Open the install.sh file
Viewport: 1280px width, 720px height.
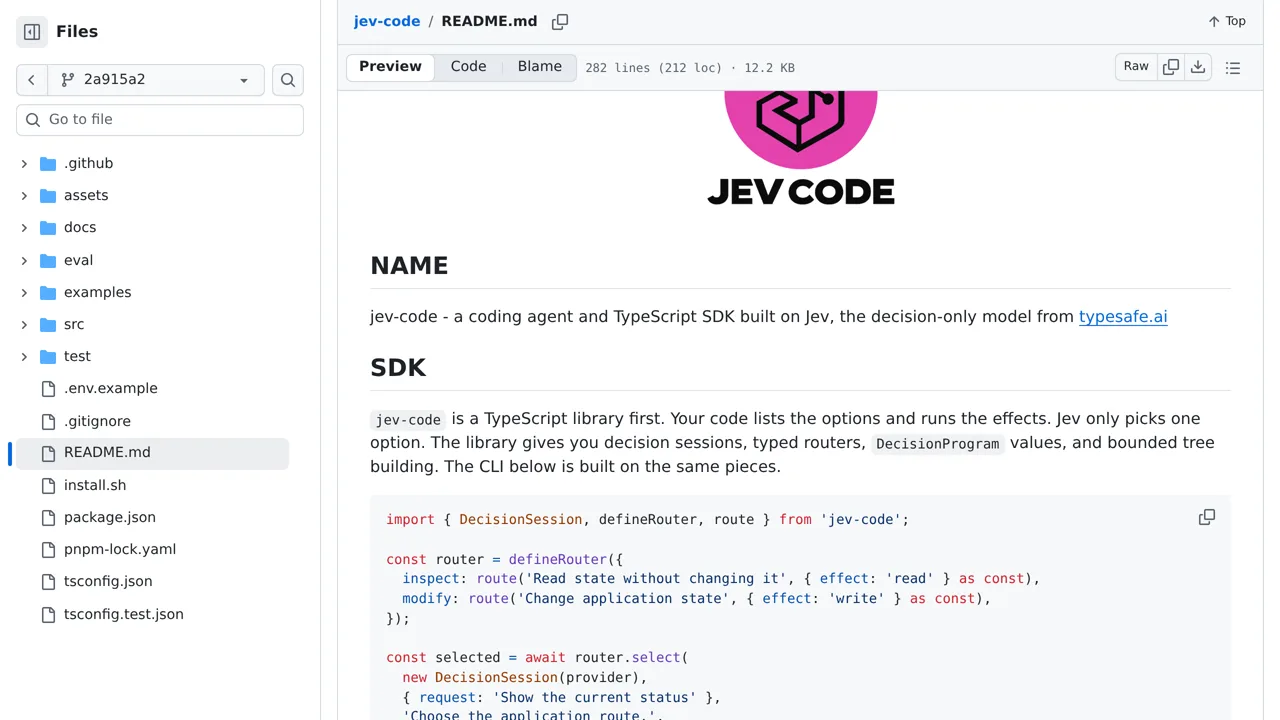click(x=95, y=485)
